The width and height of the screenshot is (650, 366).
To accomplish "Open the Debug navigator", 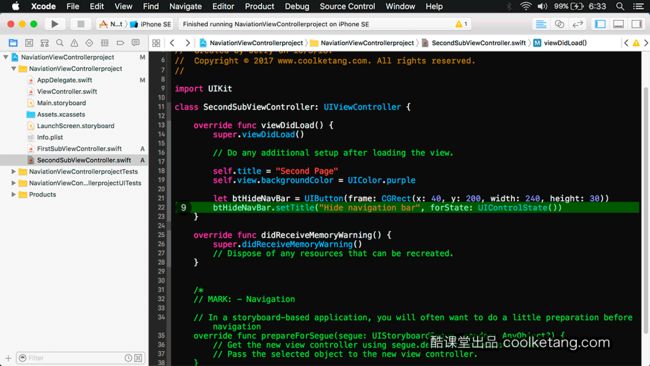I will [x=104, y=43].
